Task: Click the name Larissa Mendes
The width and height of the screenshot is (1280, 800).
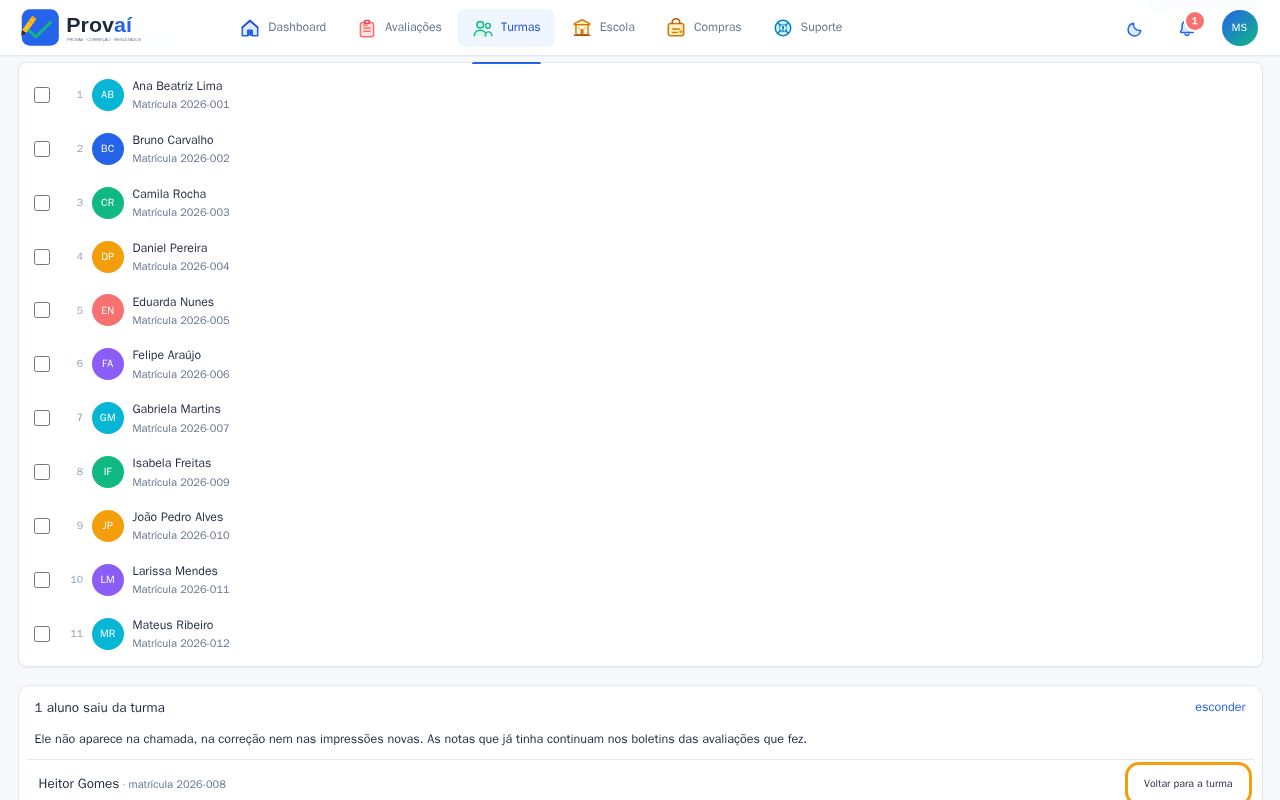Action: [x=175, y=571]
